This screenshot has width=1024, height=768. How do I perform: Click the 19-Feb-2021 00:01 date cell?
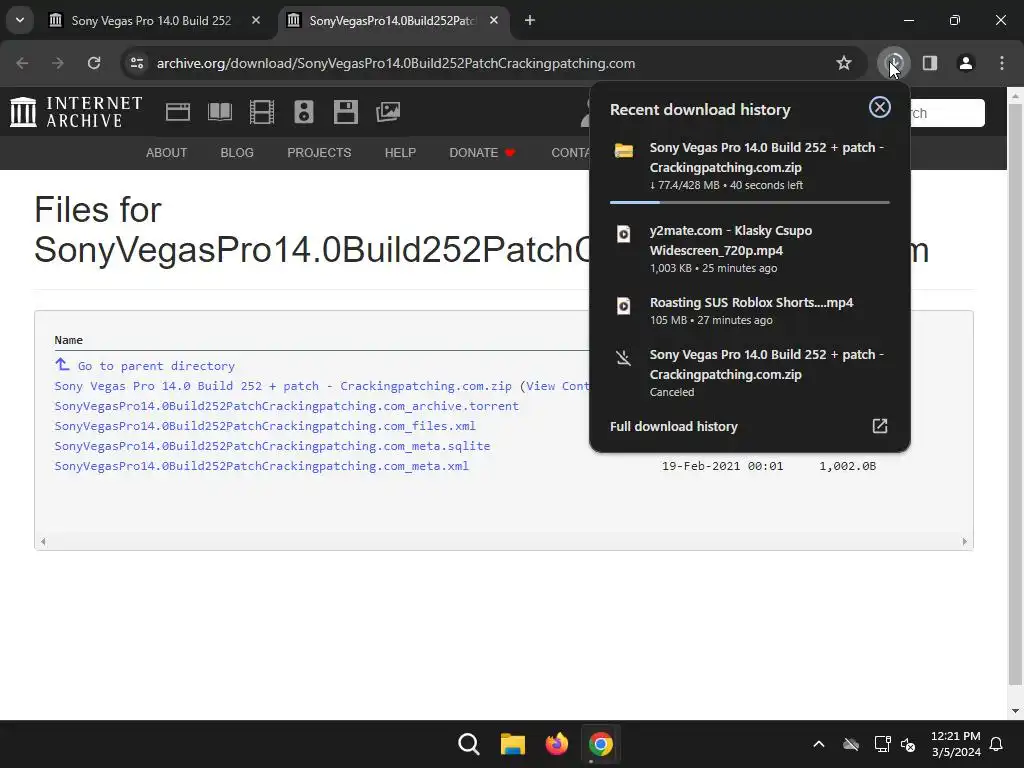[x=722, y=466]
